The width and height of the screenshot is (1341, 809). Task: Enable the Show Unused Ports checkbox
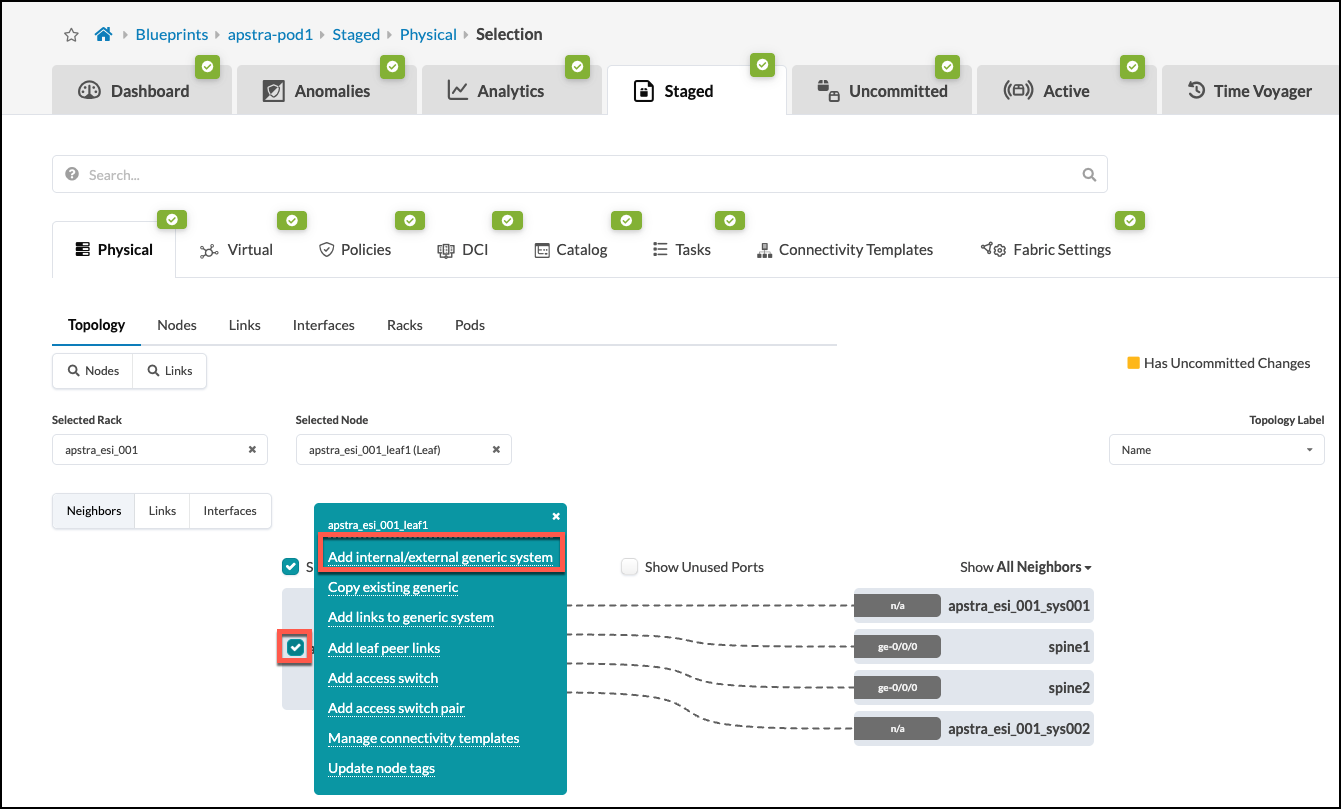(629, 567)
